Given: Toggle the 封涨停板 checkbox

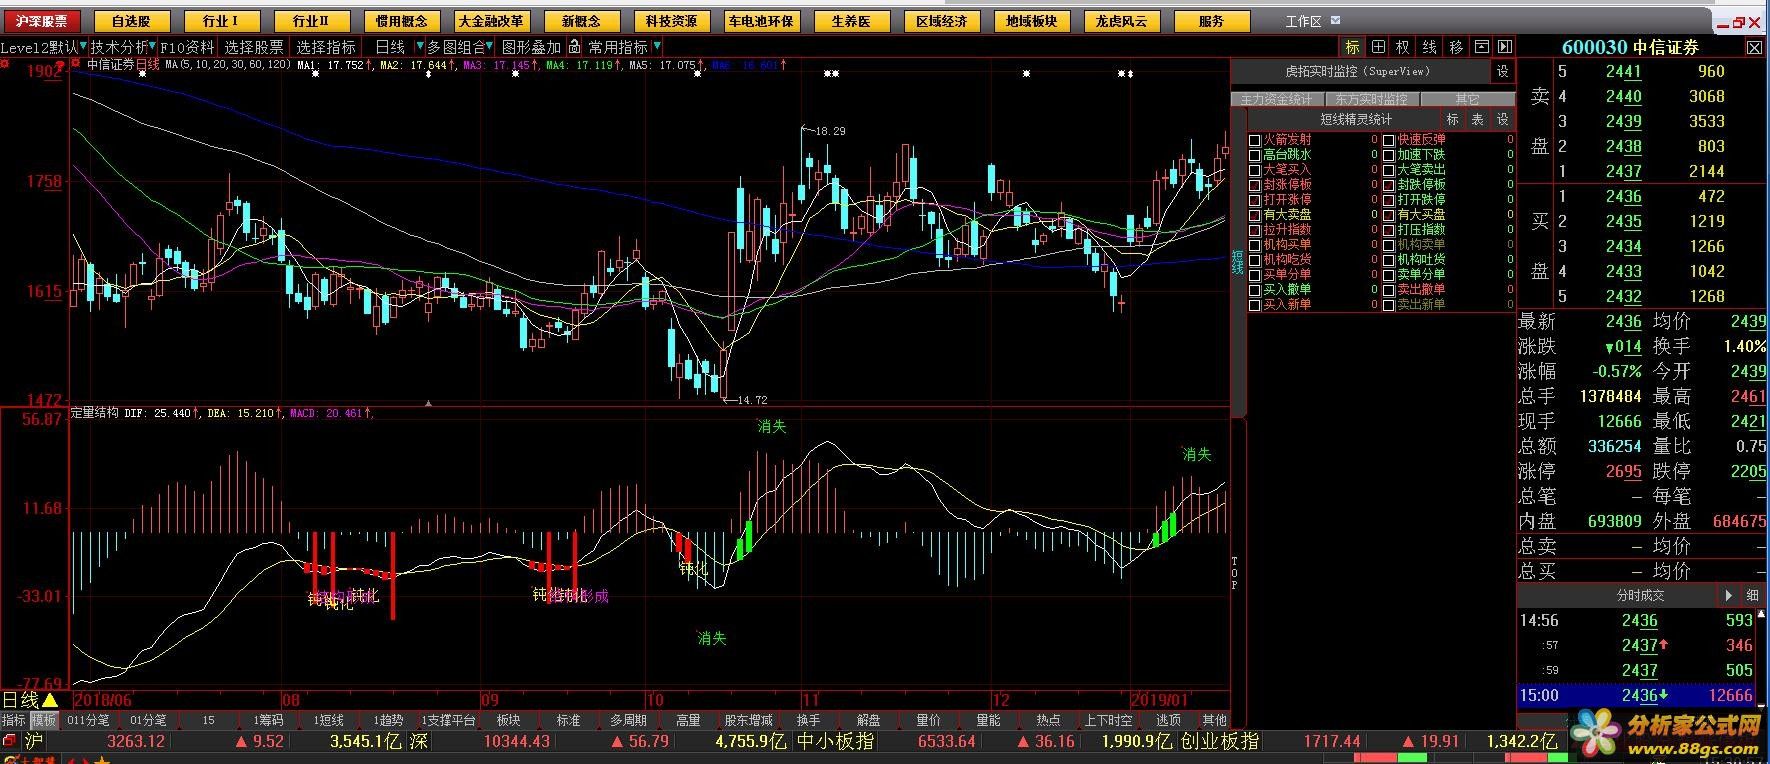Looking at the screenshot, I should tap(1255, 185).
